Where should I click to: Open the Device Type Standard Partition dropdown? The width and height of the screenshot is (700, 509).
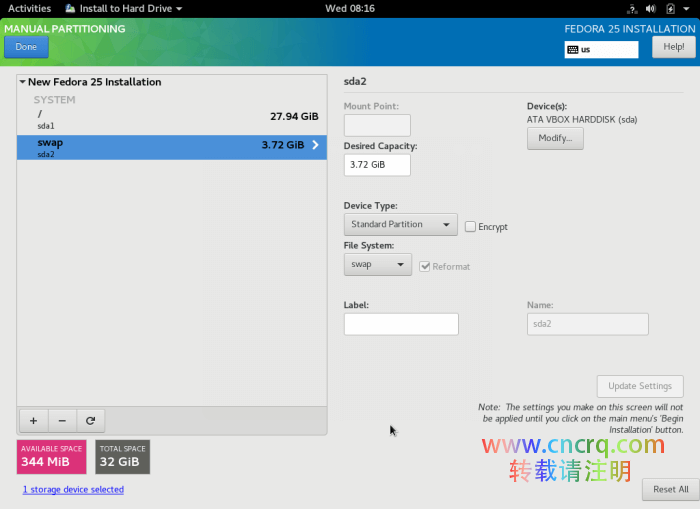point(400,225)
